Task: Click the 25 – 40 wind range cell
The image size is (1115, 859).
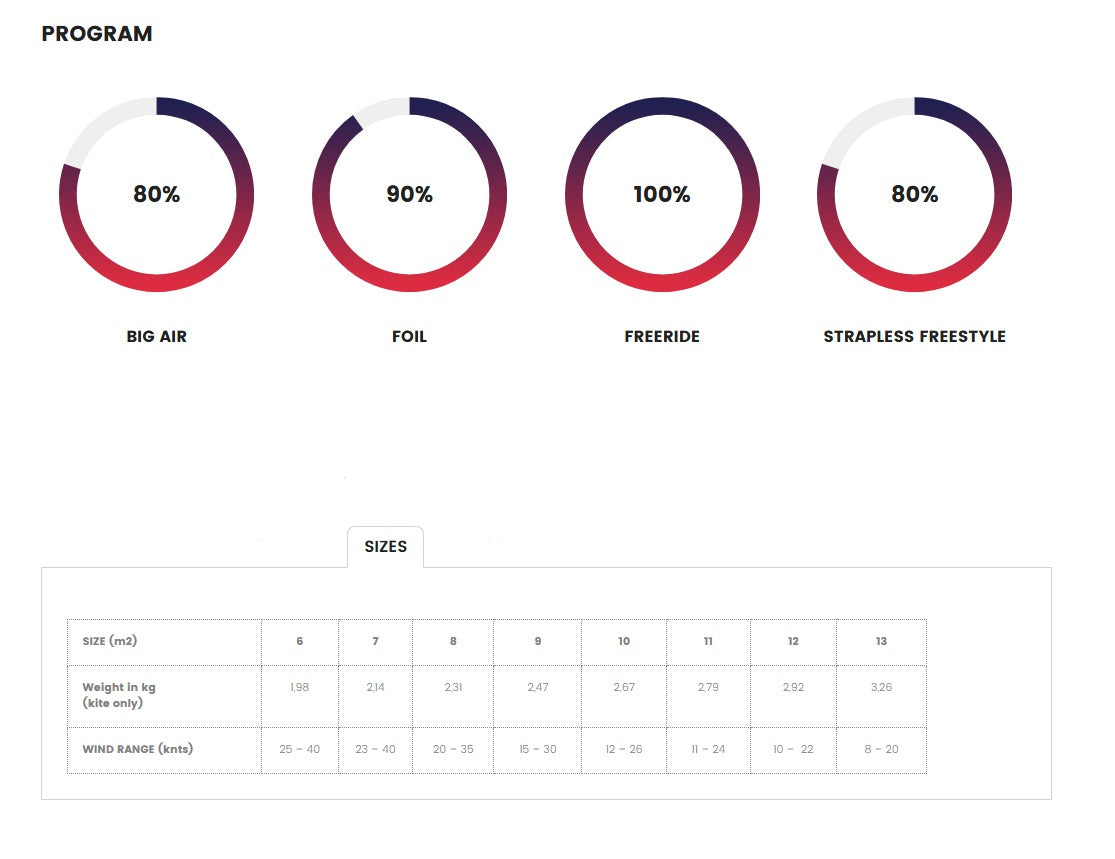Action: click(x=300, y=749)
